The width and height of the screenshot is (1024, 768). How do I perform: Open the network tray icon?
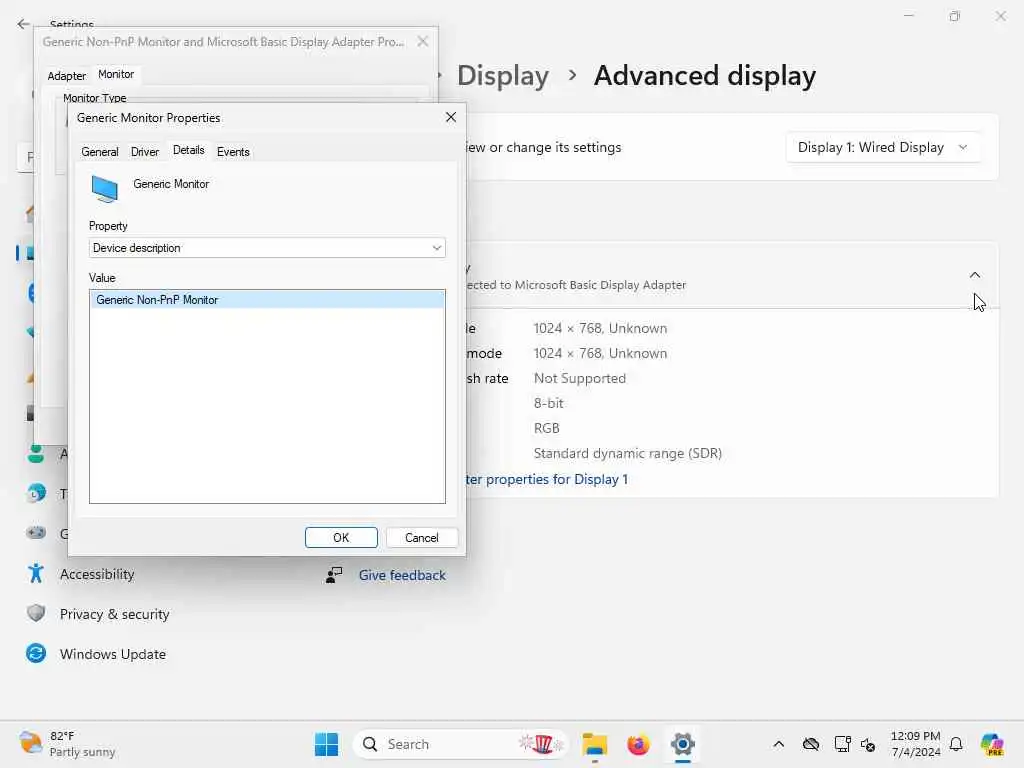coord(842,744)
